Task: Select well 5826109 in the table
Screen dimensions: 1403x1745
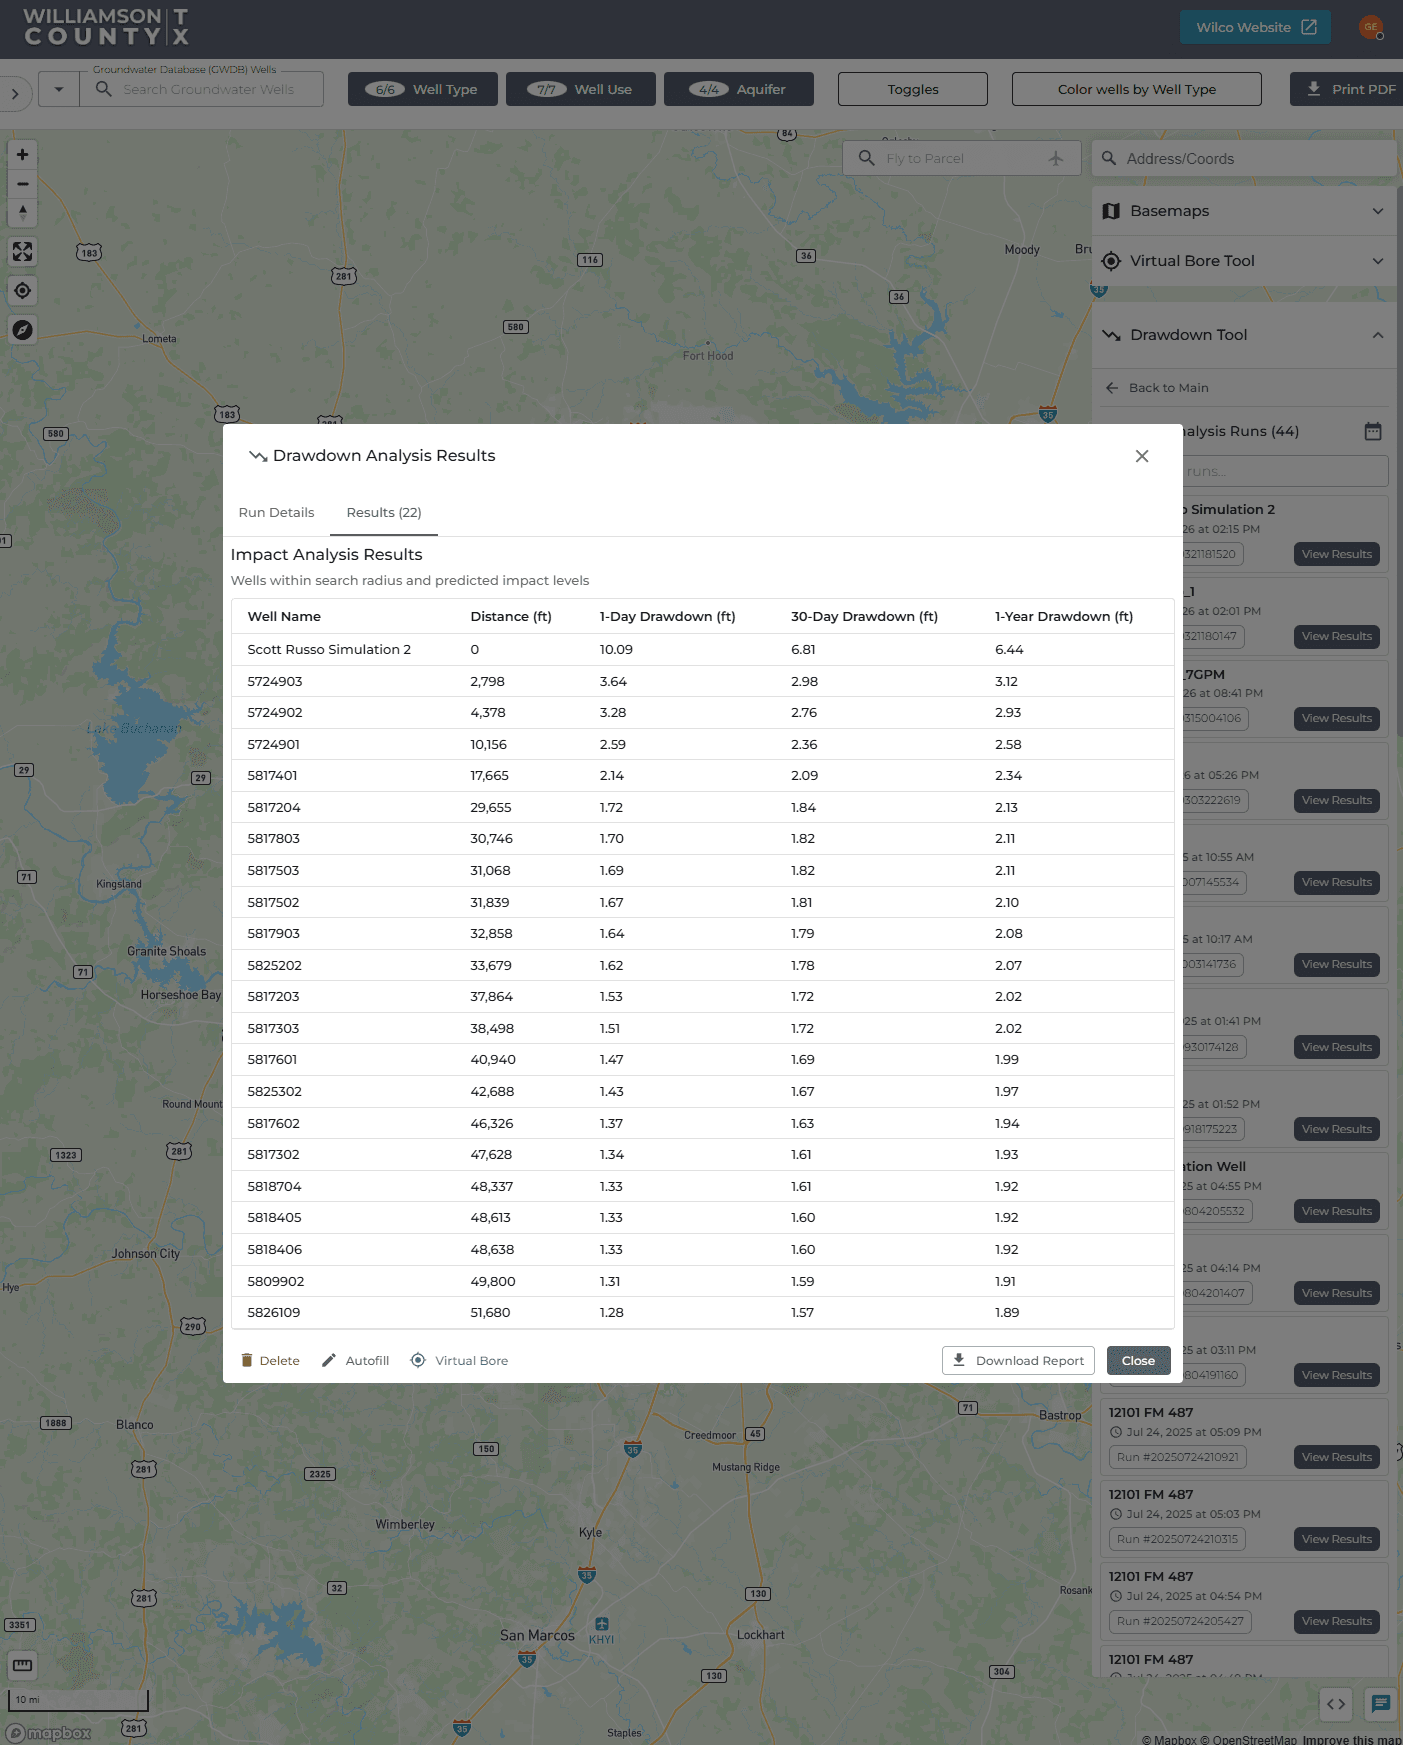Action: click(x=702, y=1312)
